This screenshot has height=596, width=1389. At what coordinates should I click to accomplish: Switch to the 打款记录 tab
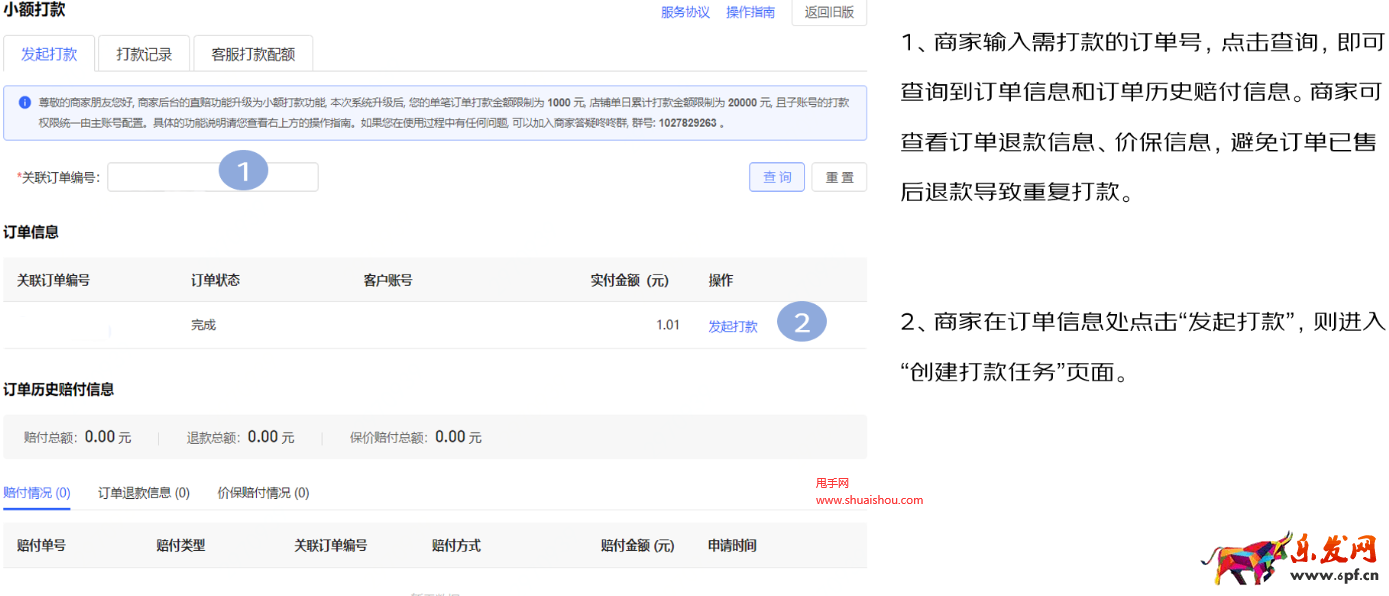[144, 54]
